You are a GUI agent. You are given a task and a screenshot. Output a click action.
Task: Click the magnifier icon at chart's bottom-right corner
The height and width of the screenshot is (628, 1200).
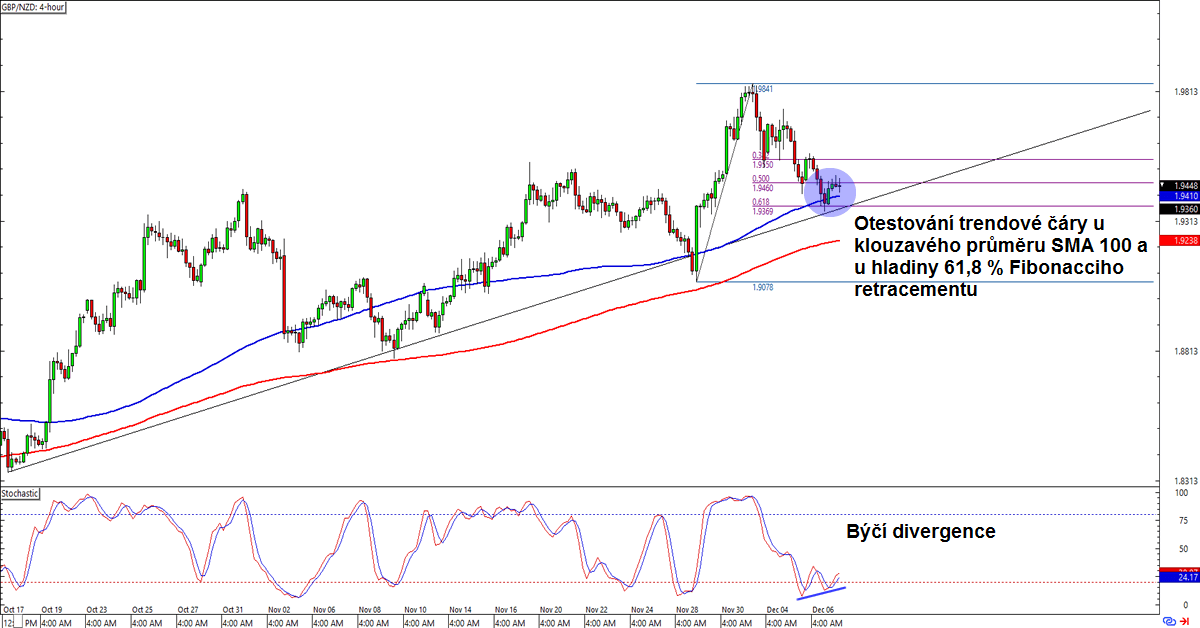(x=1169, y=621)
